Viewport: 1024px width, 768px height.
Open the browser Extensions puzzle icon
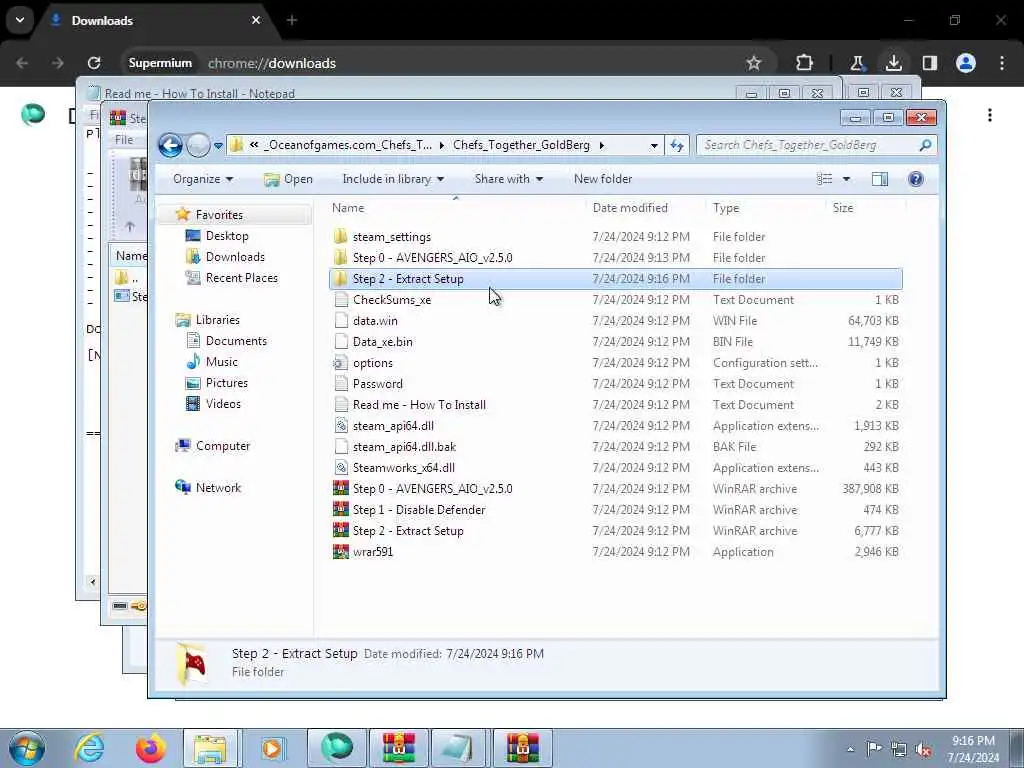tap(804, 63)
